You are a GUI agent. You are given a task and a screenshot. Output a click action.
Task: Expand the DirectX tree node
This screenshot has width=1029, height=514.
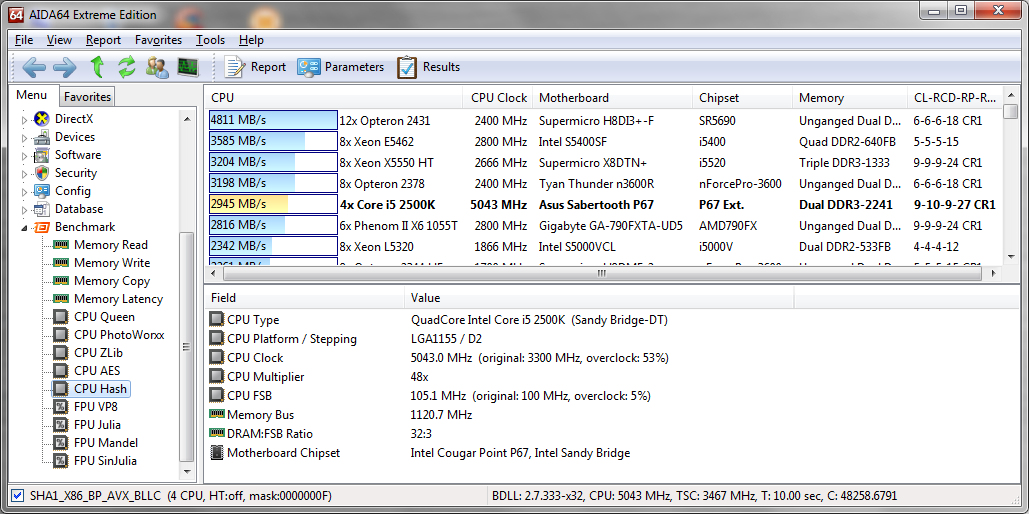pyautogui.click(x=25, y=119)
